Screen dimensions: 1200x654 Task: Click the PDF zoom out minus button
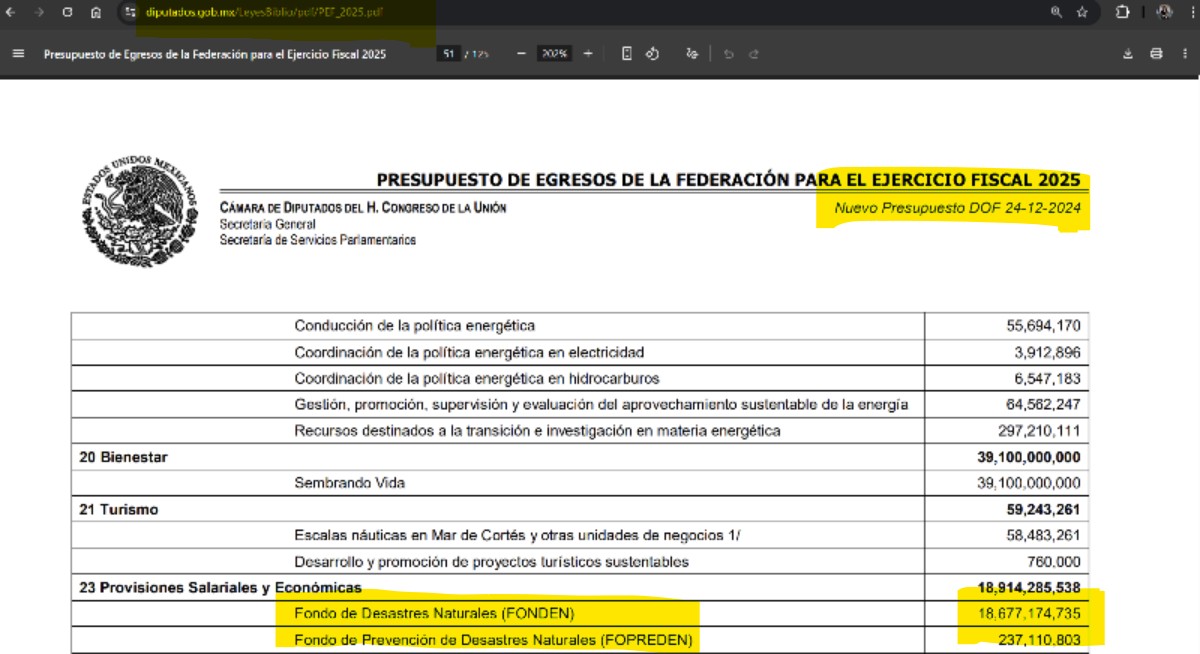[521, 54]
